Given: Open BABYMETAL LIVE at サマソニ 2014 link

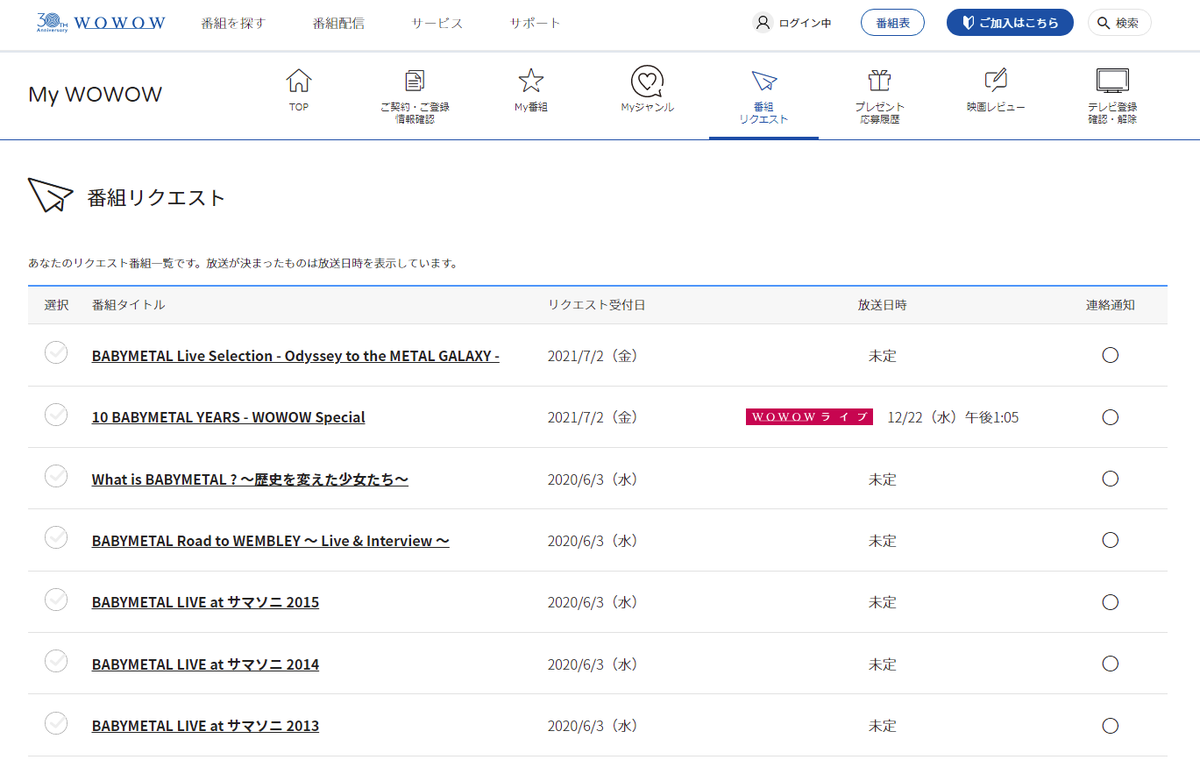Looking at the screenshot, I should (x=205, y=665).
